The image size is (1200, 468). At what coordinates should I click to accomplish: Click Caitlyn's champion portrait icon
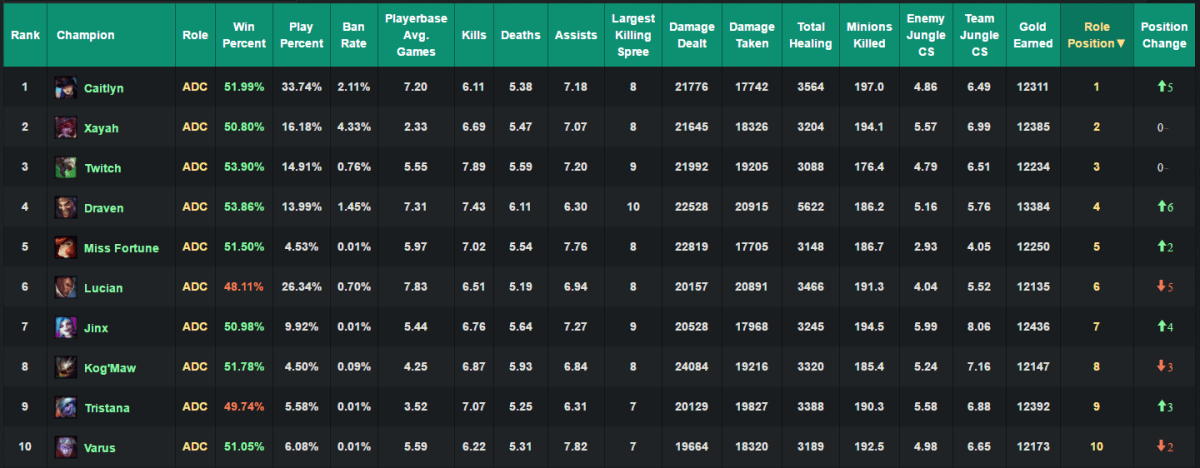coord(66,88)
